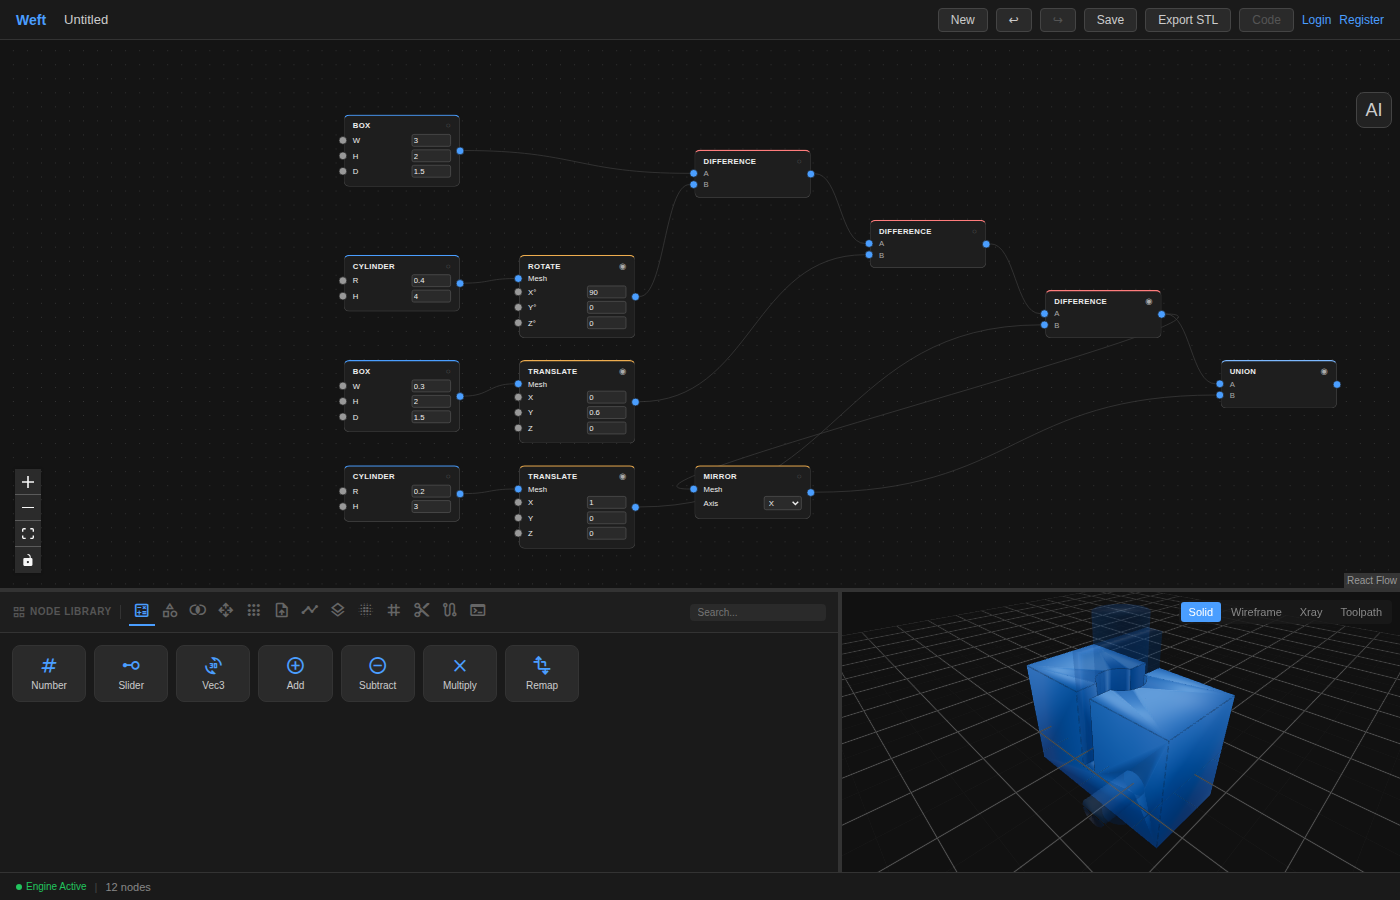Image resolution: width=1400 pixels, height=900 pixels.
Task: Open the Register link
Action: click(1361, 20)
